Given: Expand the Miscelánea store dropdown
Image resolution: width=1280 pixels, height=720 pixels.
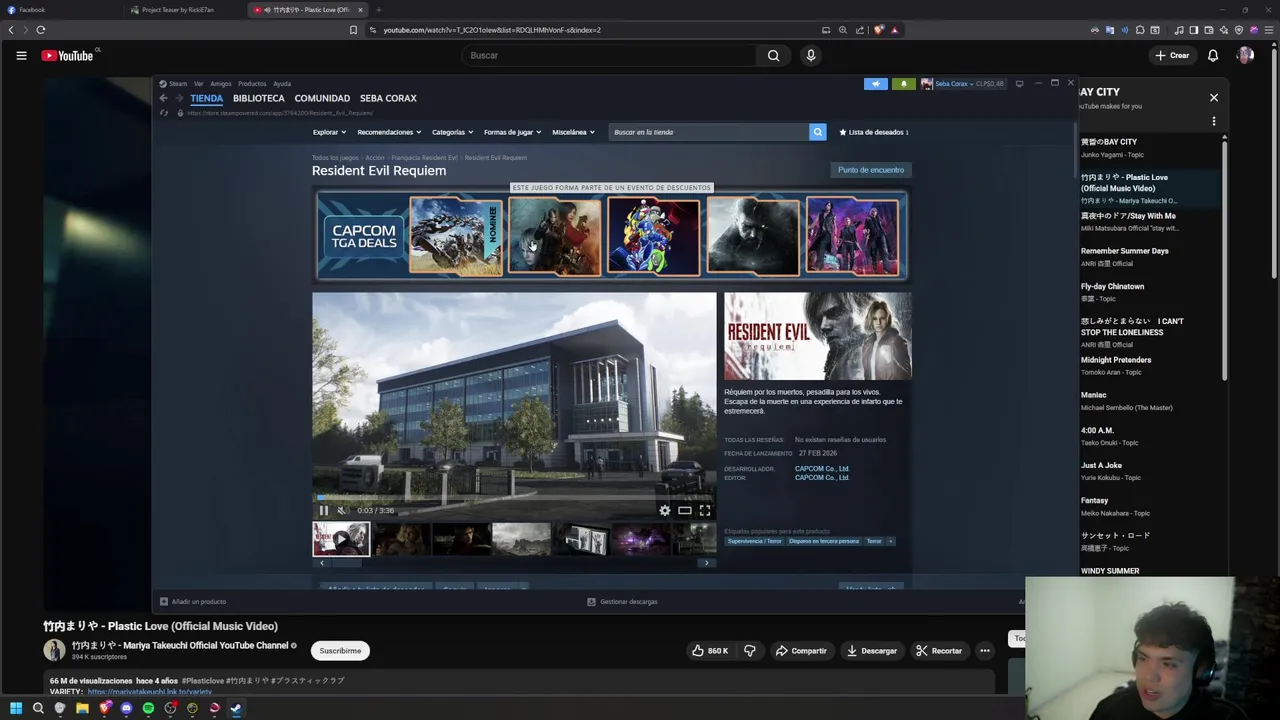Looking at the screenshot, I should click(573, 132).
